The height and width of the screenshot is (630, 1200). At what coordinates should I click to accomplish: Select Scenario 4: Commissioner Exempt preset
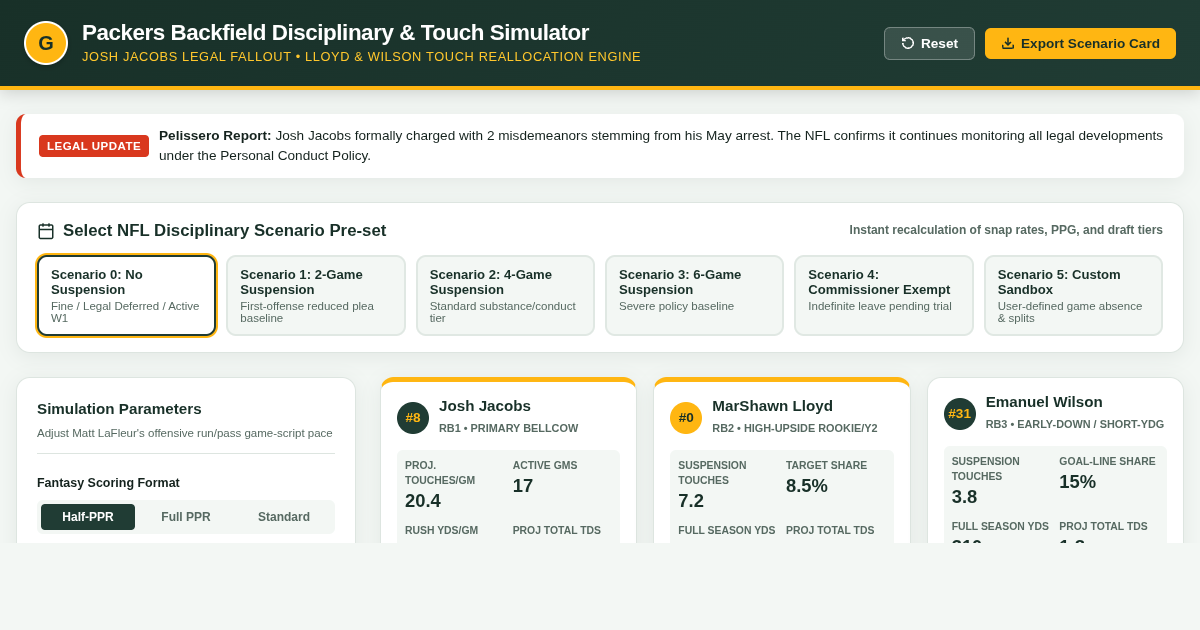tap(884, 295)
